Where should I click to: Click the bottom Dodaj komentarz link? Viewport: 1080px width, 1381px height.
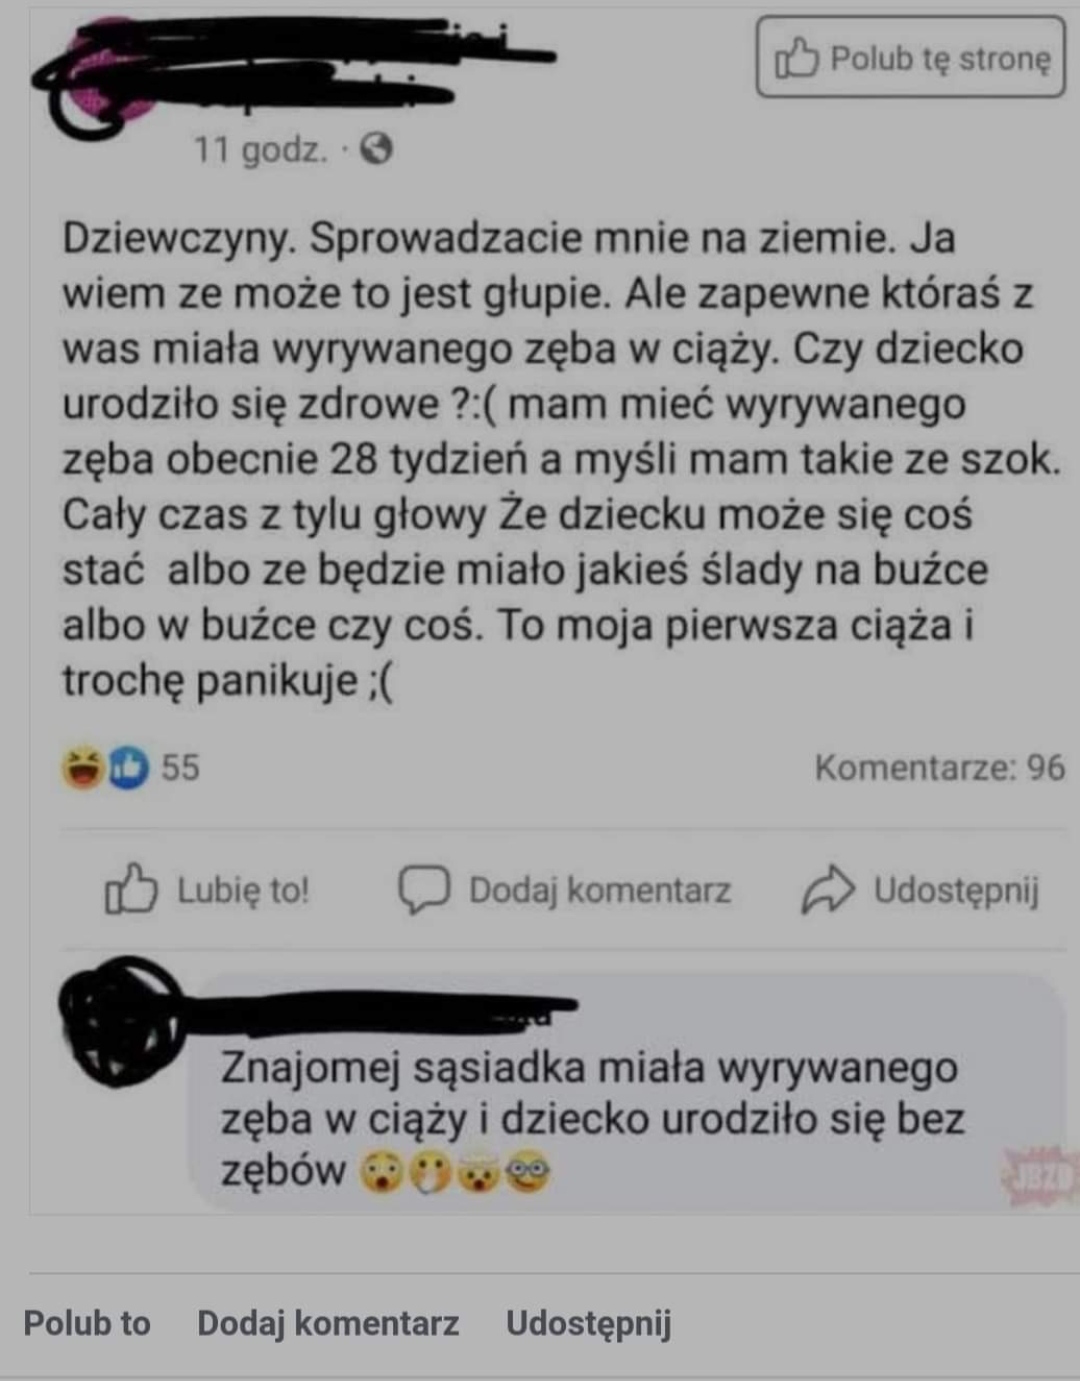328,1323
